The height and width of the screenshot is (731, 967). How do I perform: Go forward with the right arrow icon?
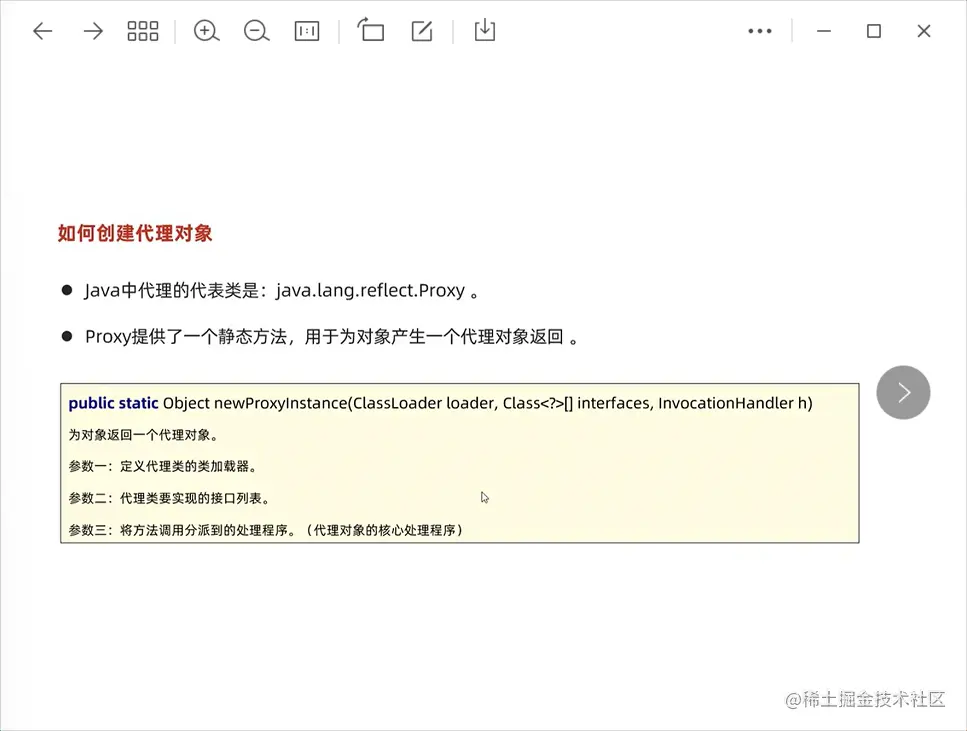click(x=93, y=31)
